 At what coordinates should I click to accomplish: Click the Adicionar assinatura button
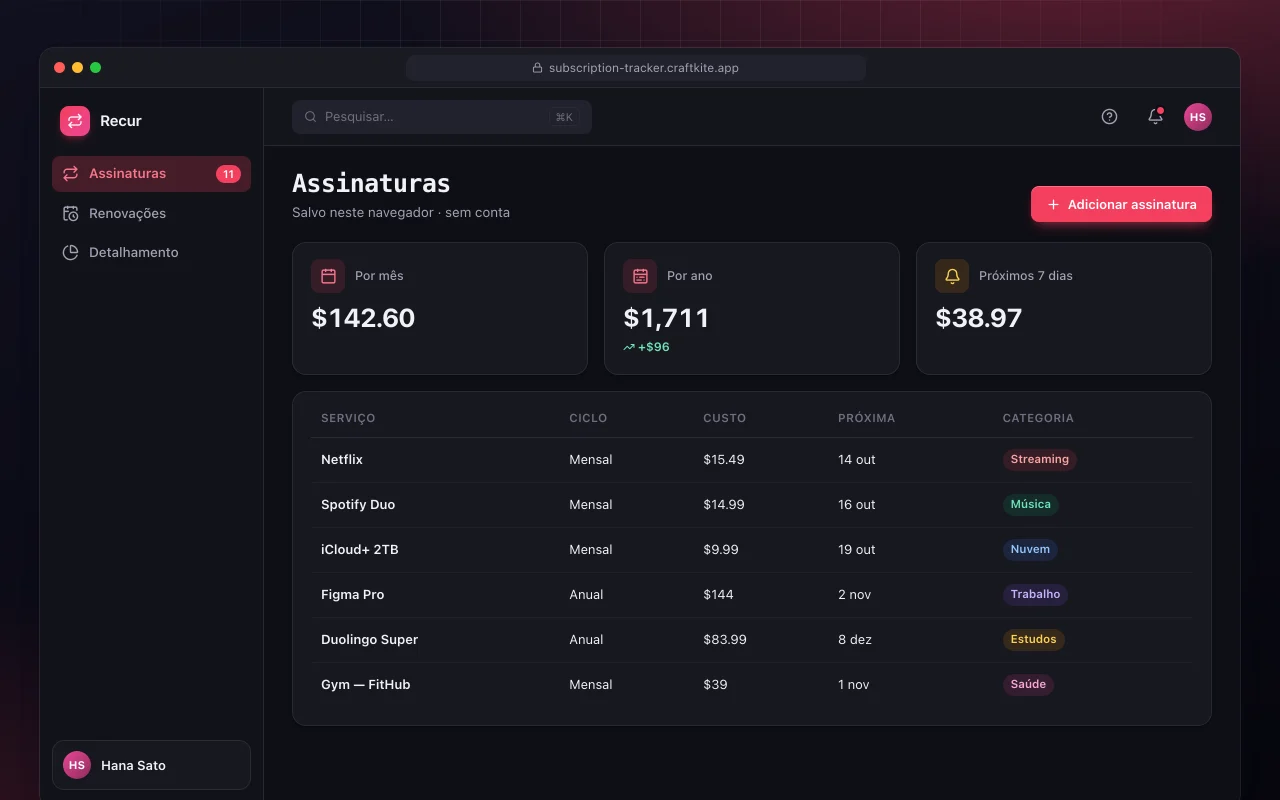1121,204
